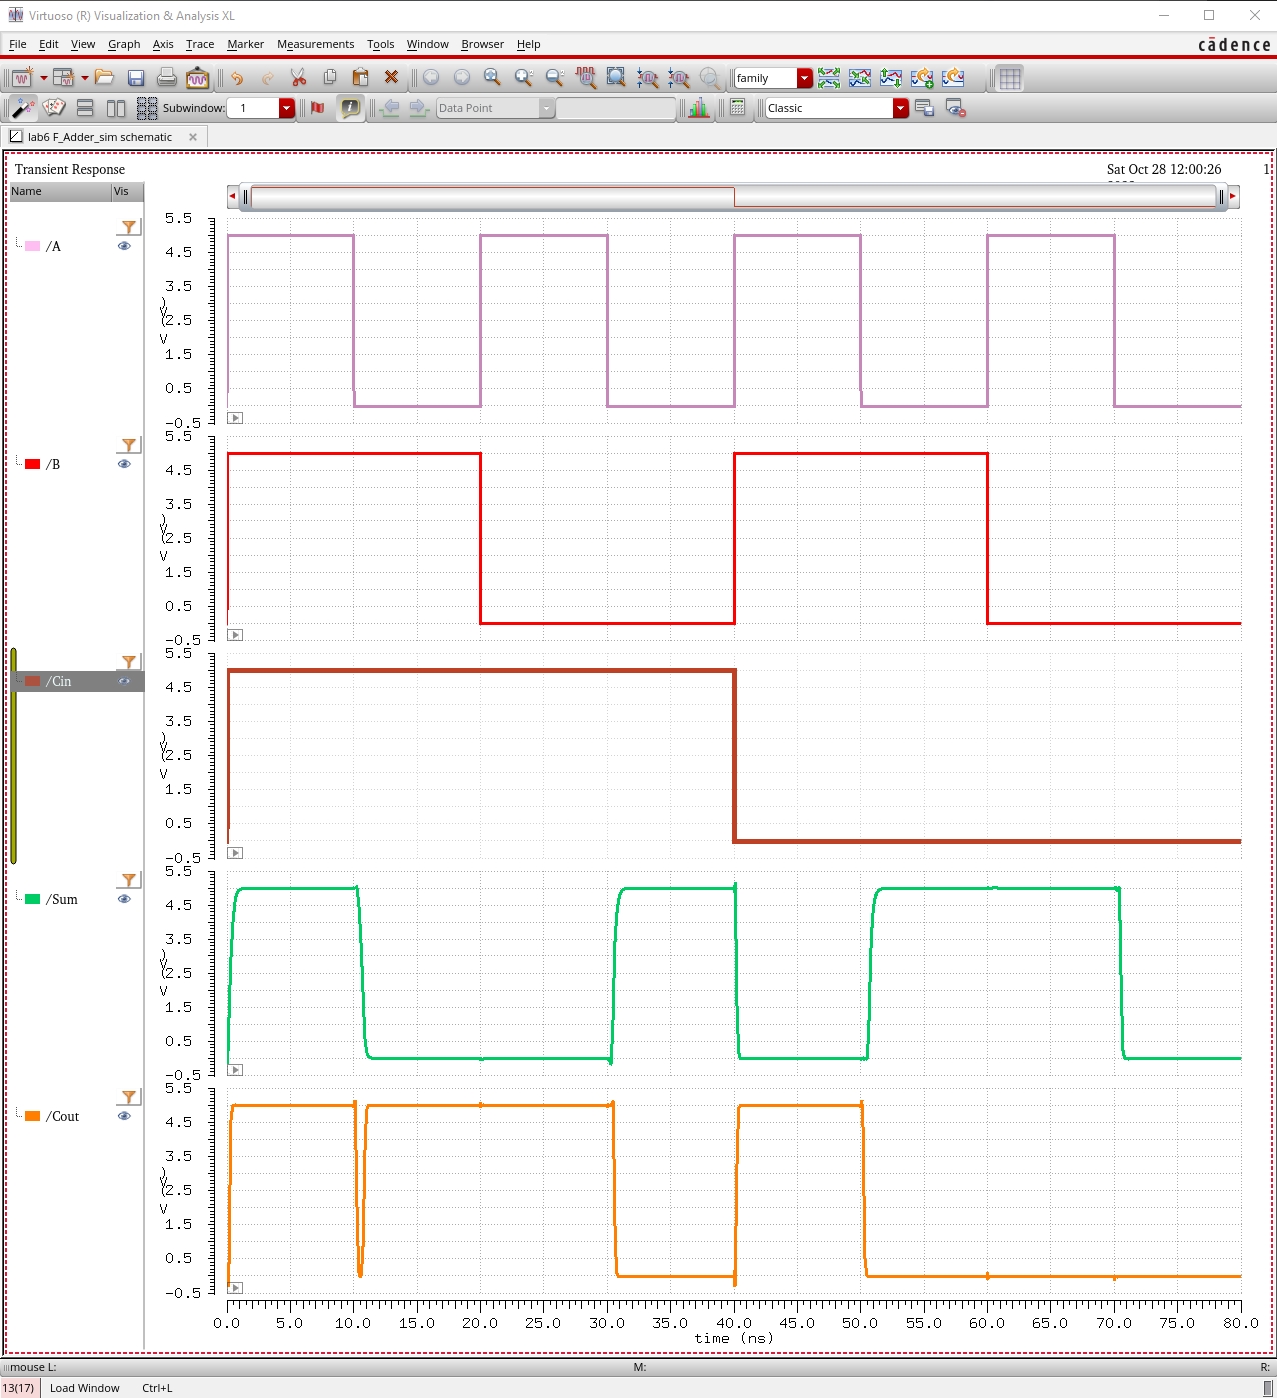Click the red flag marker icon

pos(318,108)
